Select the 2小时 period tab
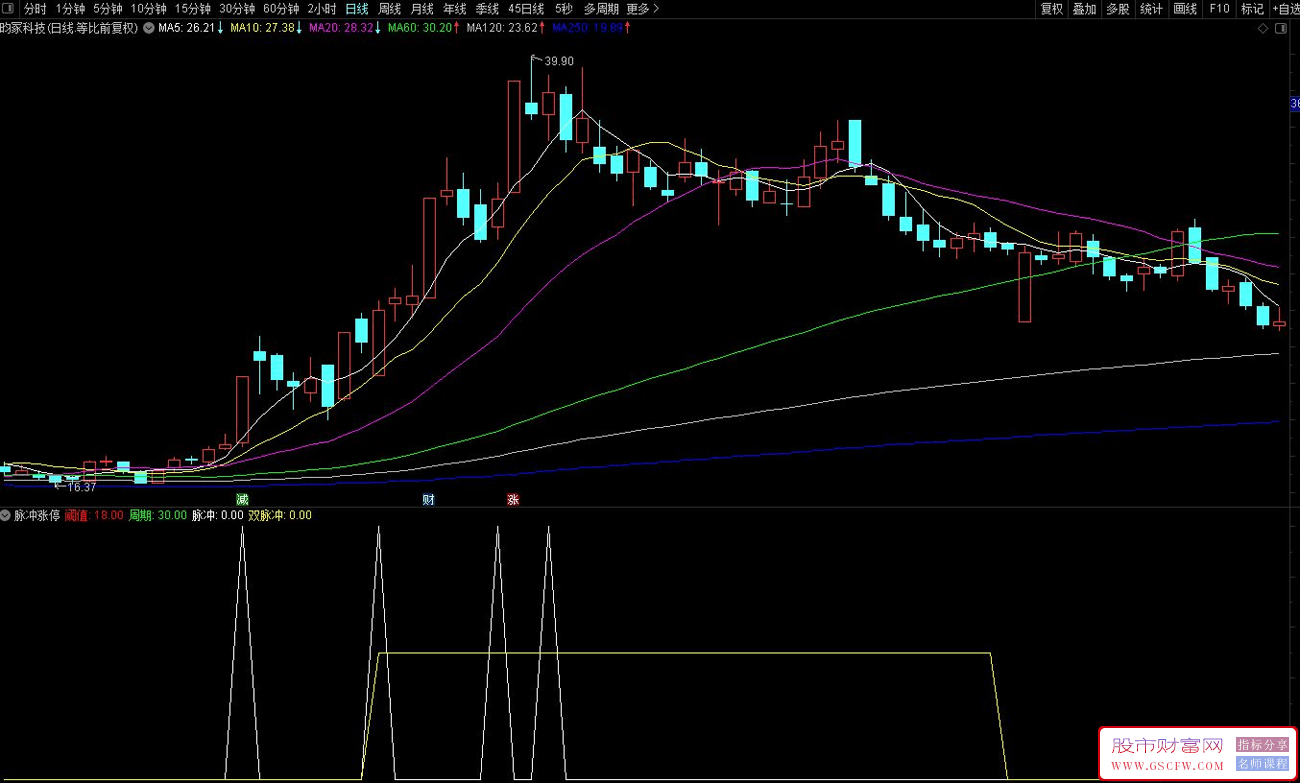This screenshot has height=783, width=1300. pyautogui.click(x=322, y=9)
